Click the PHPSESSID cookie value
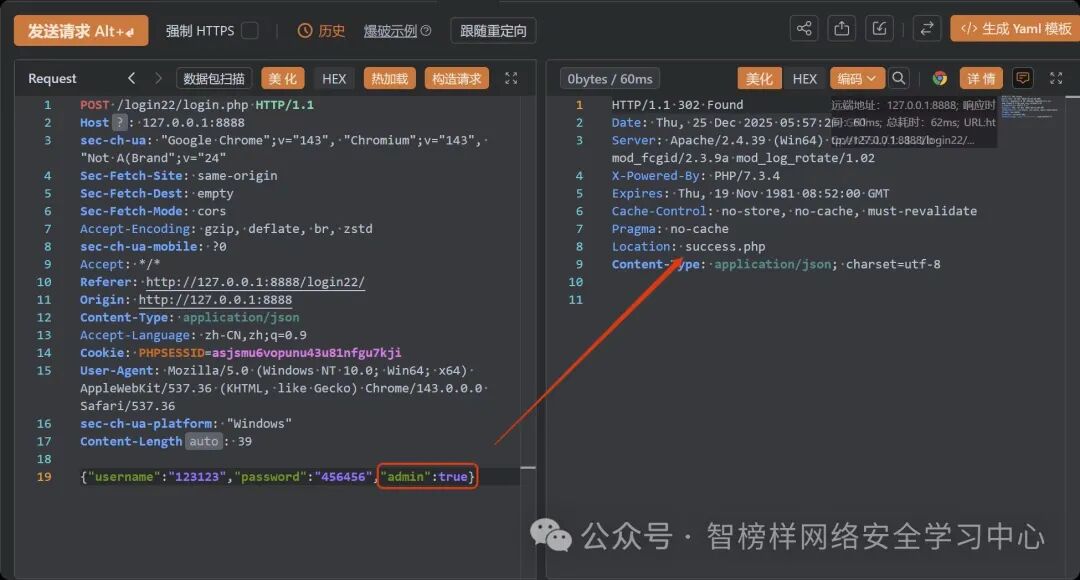 pos(307,353)
